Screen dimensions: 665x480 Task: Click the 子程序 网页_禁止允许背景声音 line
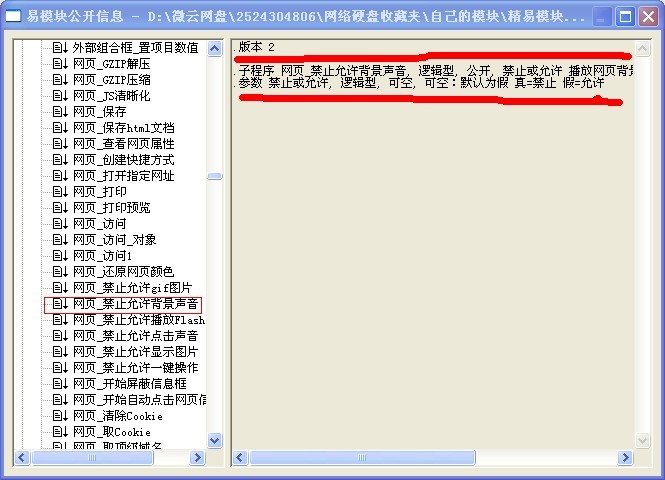click(x=433, y=70)
